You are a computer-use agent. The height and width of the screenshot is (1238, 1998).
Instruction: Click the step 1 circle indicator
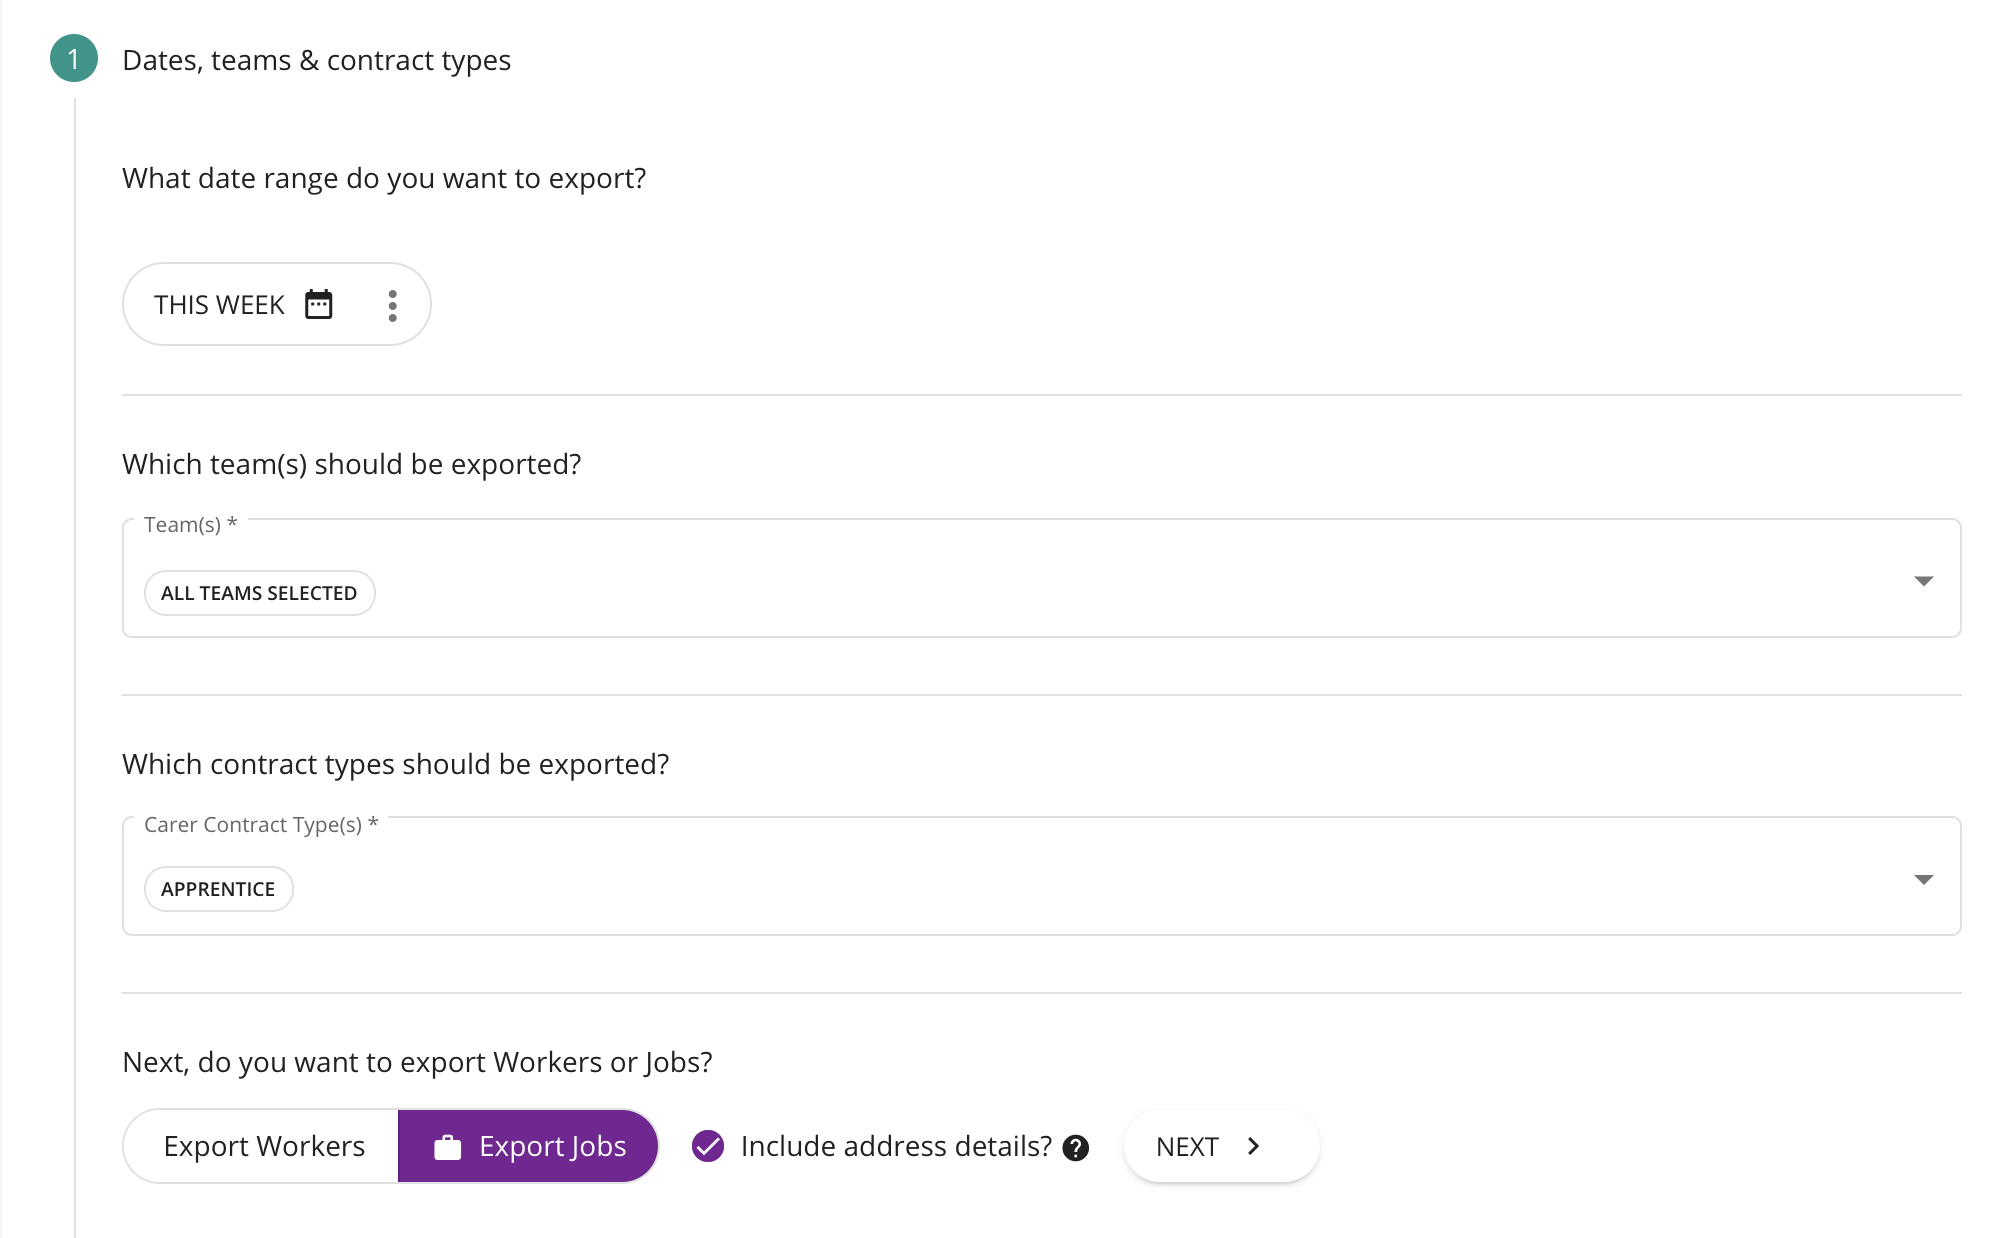74,59
